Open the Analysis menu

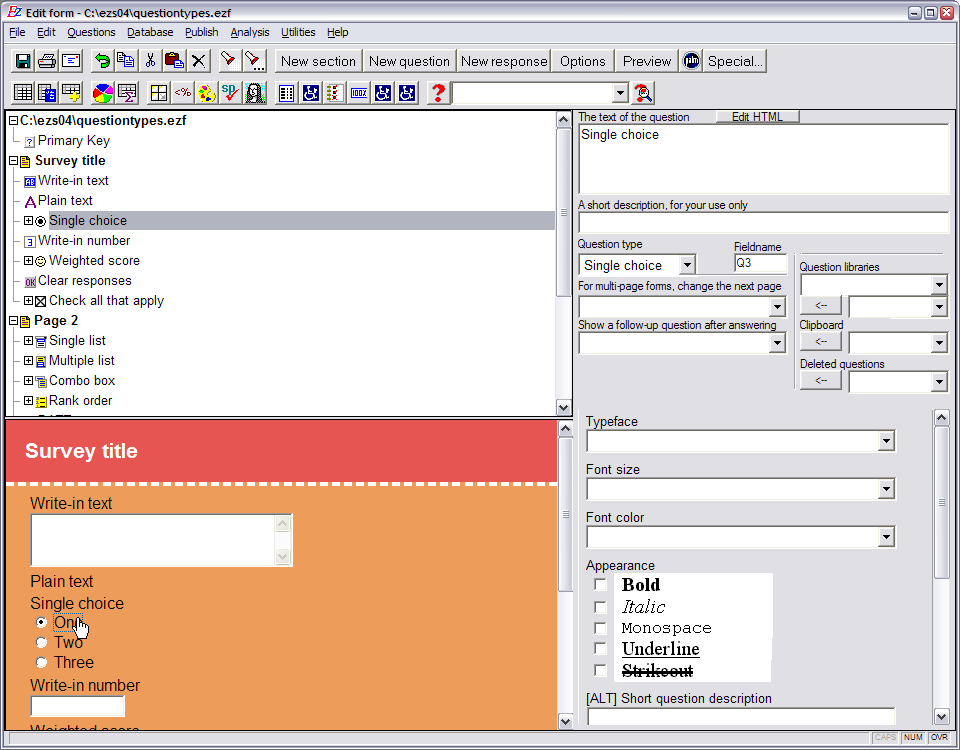pyautogui.click(x=250, y=32)
